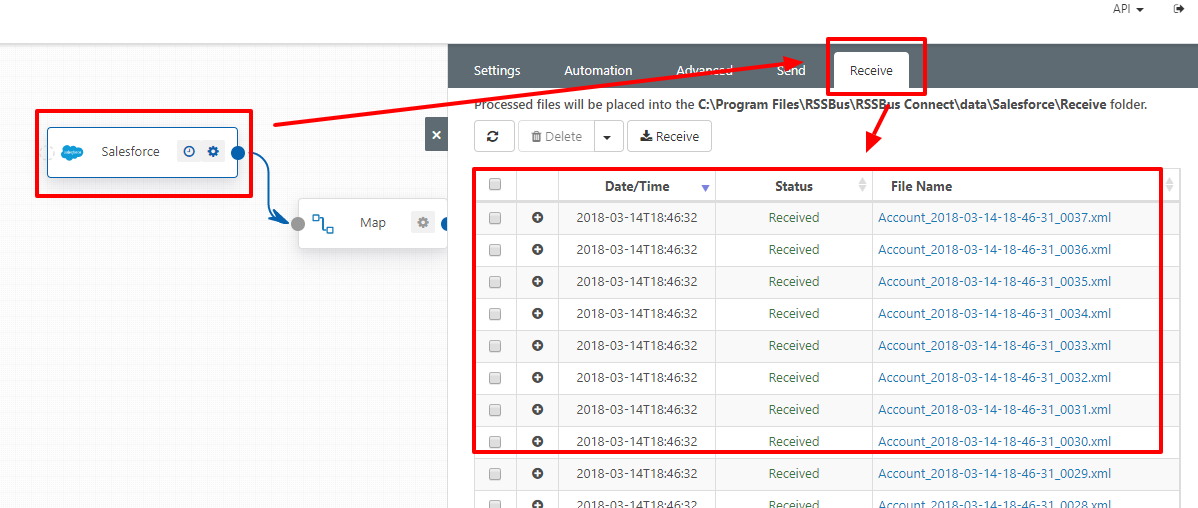Click the refresh icon button
Screen dimensions: 1198x508
point(493,136)
